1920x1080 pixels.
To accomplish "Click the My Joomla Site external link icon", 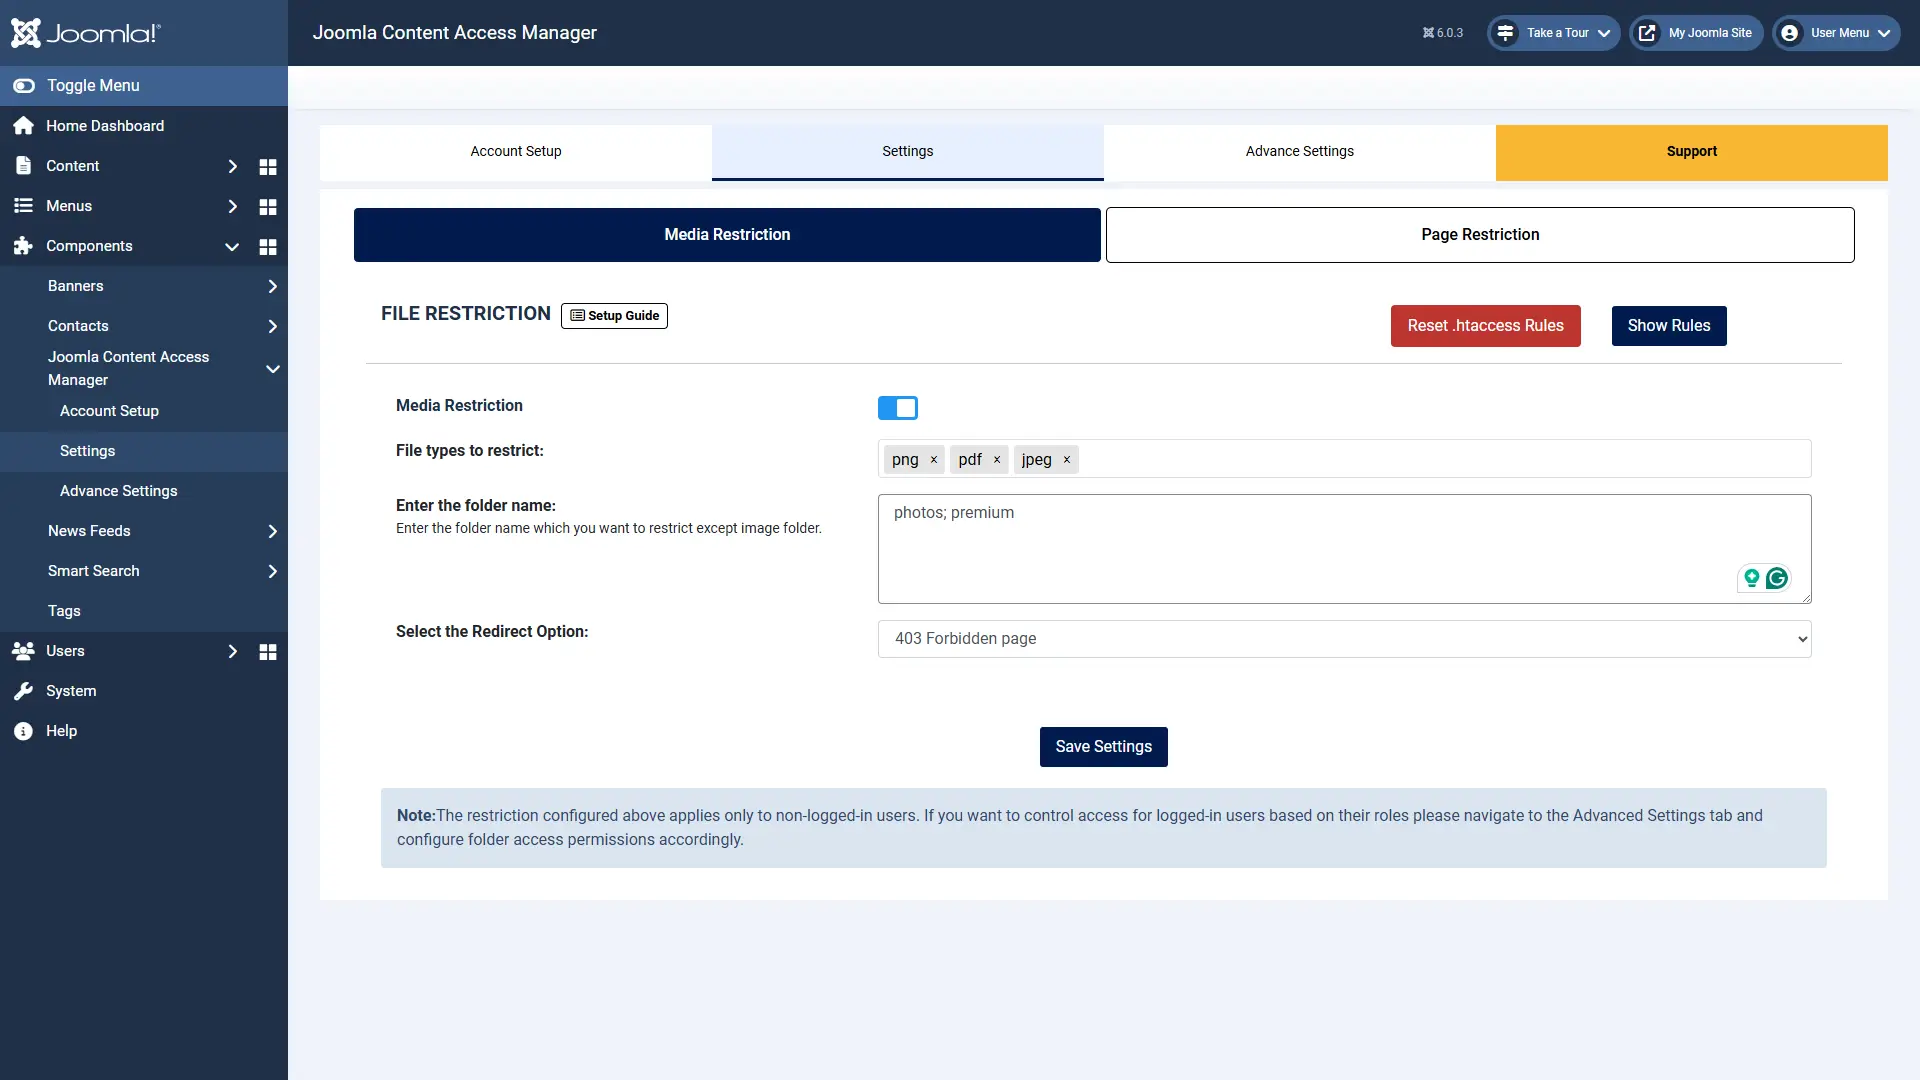I will 1647,33.
